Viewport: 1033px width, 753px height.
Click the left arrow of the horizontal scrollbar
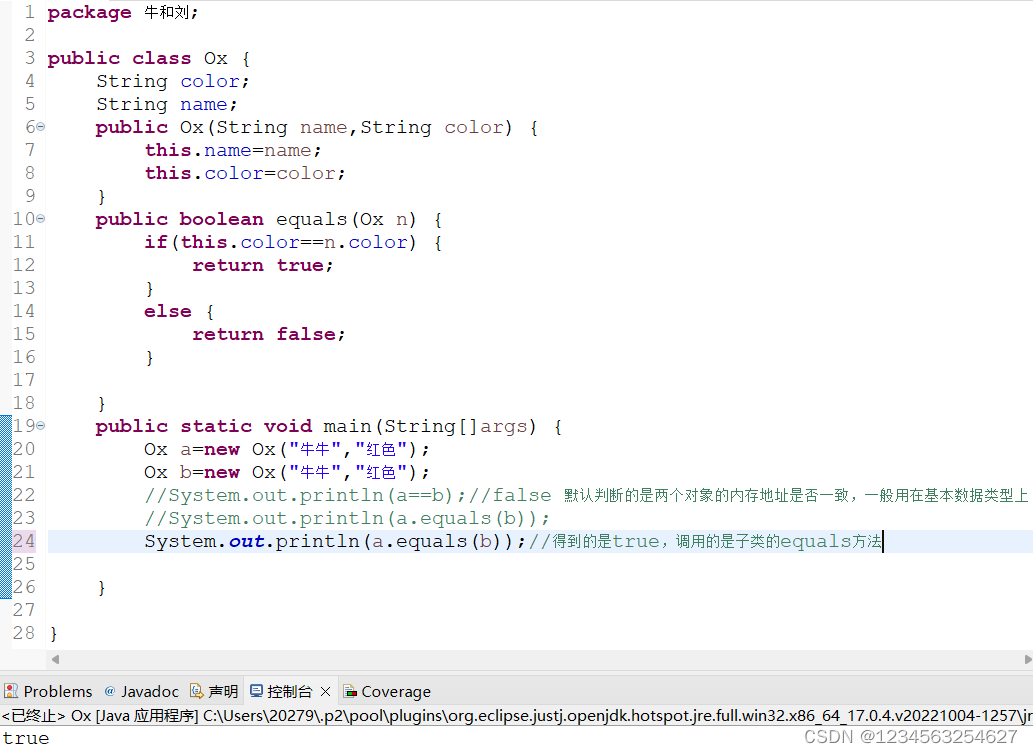click(55, 659)
